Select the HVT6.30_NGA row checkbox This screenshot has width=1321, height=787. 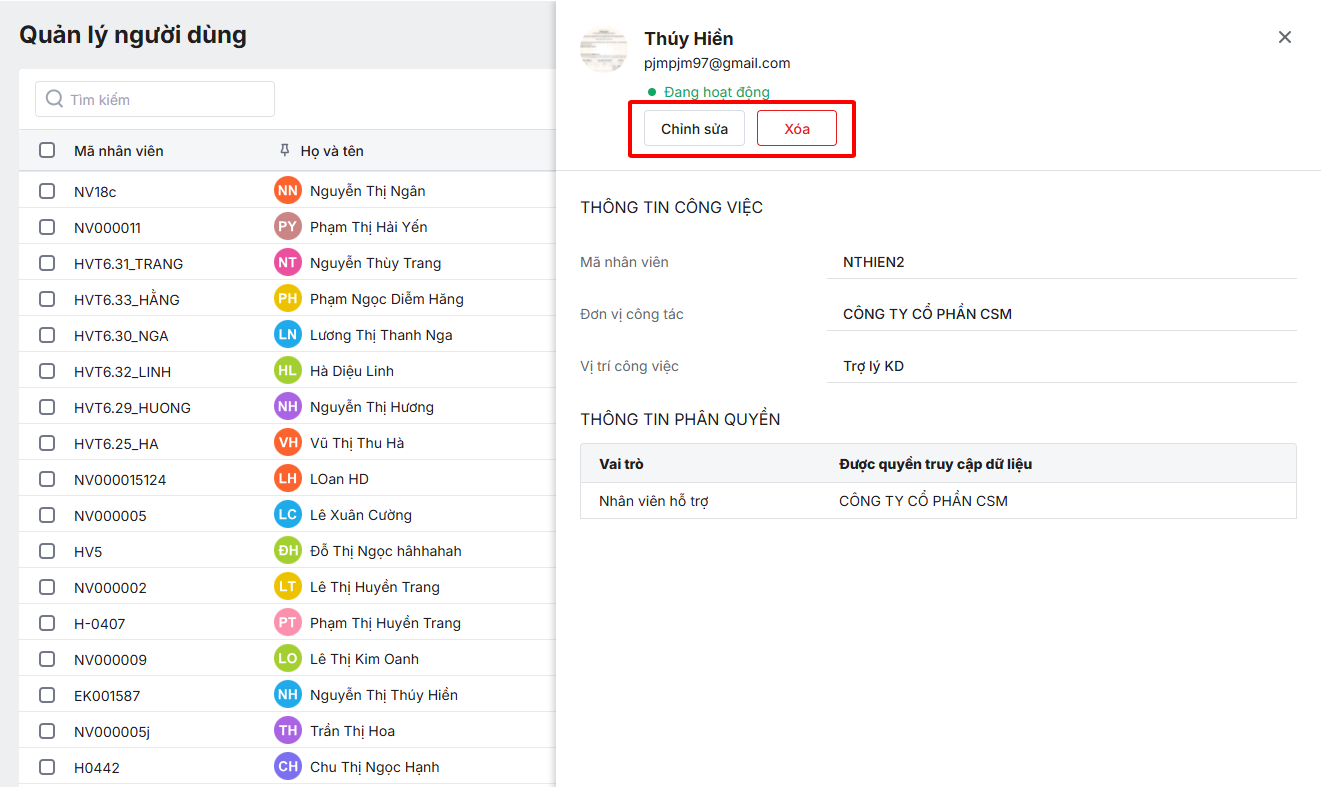tap(47, 335)
